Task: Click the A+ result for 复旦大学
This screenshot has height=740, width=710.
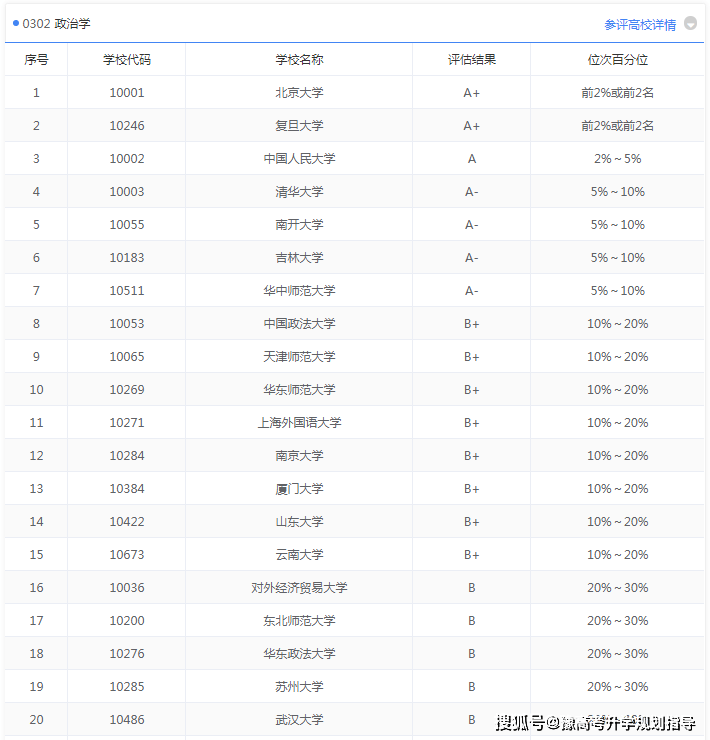Action: (472, 126)
